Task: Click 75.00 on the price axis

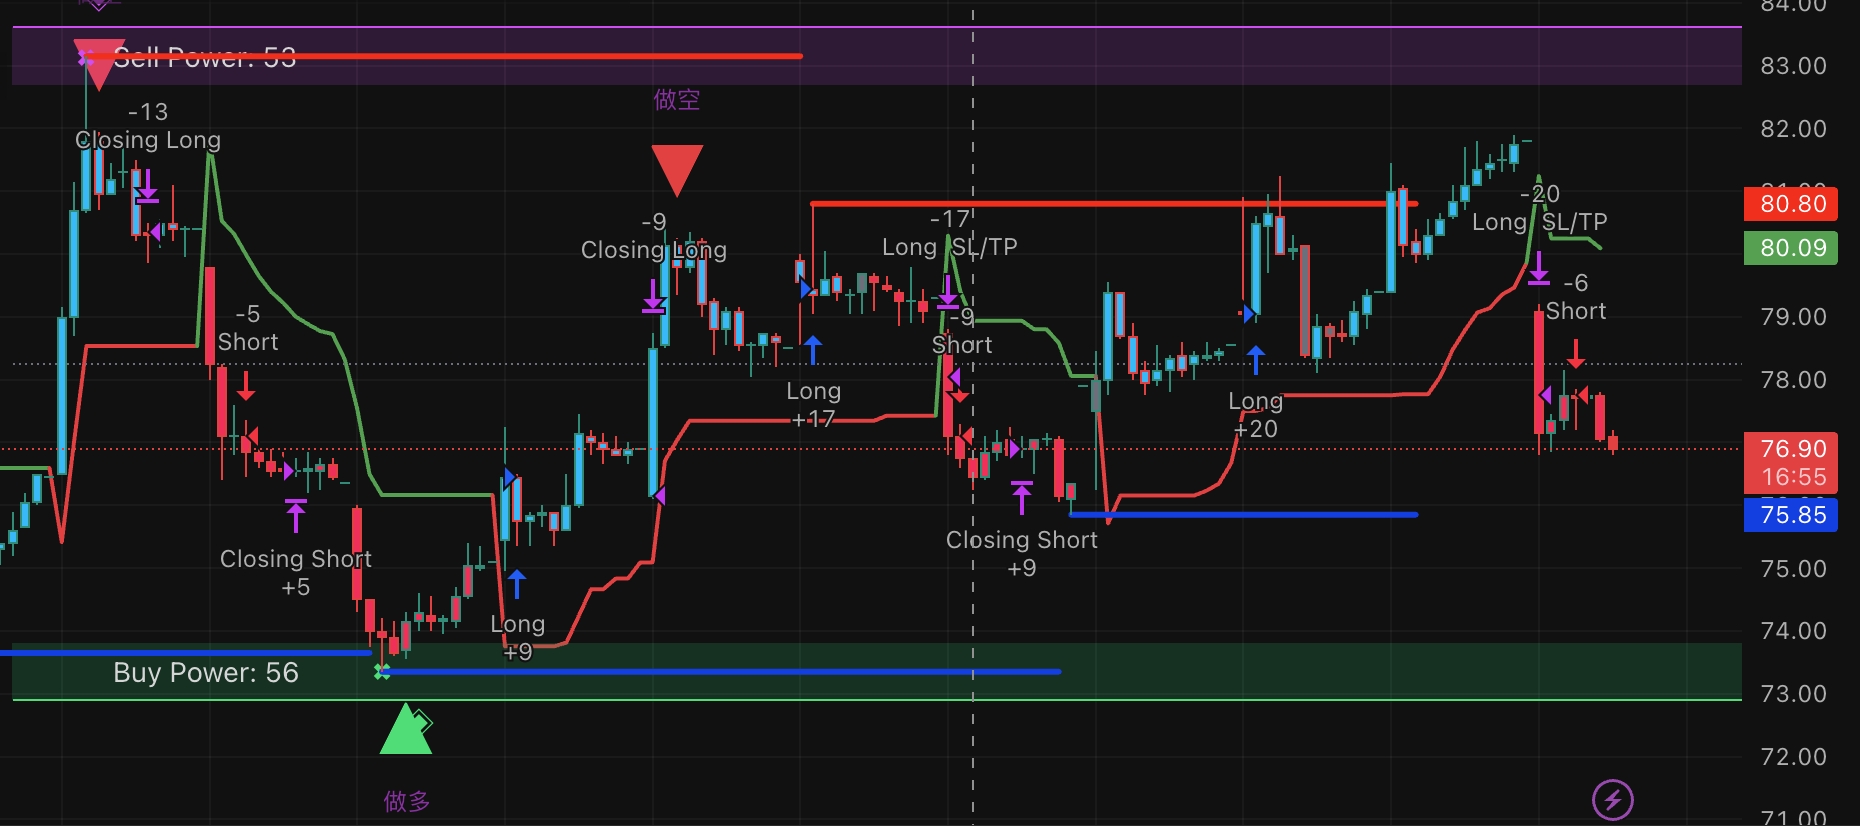Action: tap(1793, 569)
